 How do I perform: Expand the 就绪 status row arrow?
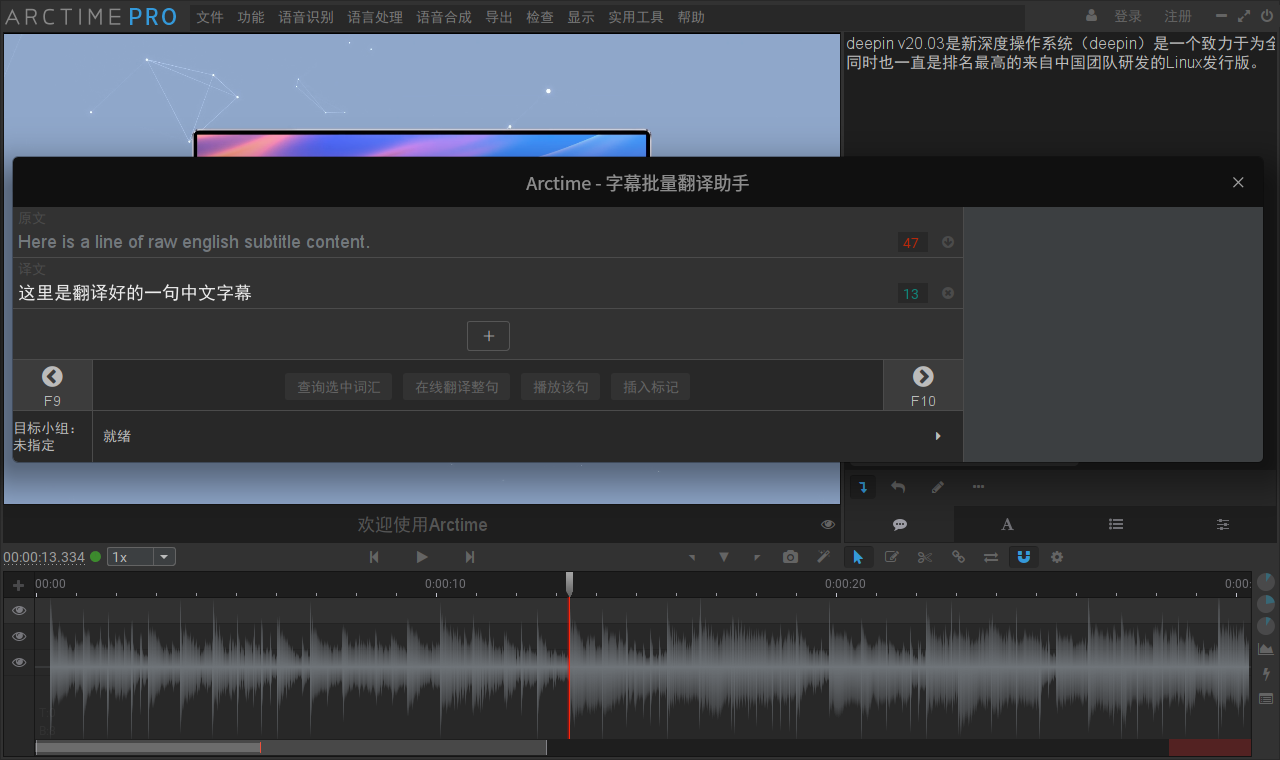[938, 436]
